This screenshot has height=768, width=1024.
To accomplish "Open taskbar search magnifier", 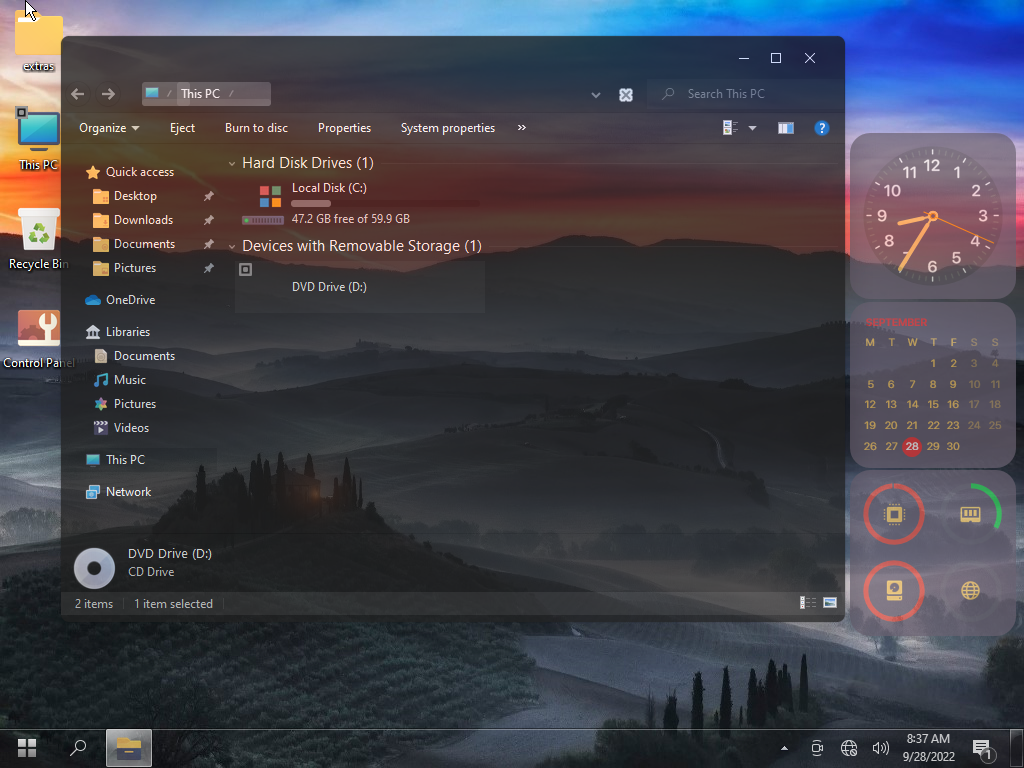I will (x=78, y=748).
